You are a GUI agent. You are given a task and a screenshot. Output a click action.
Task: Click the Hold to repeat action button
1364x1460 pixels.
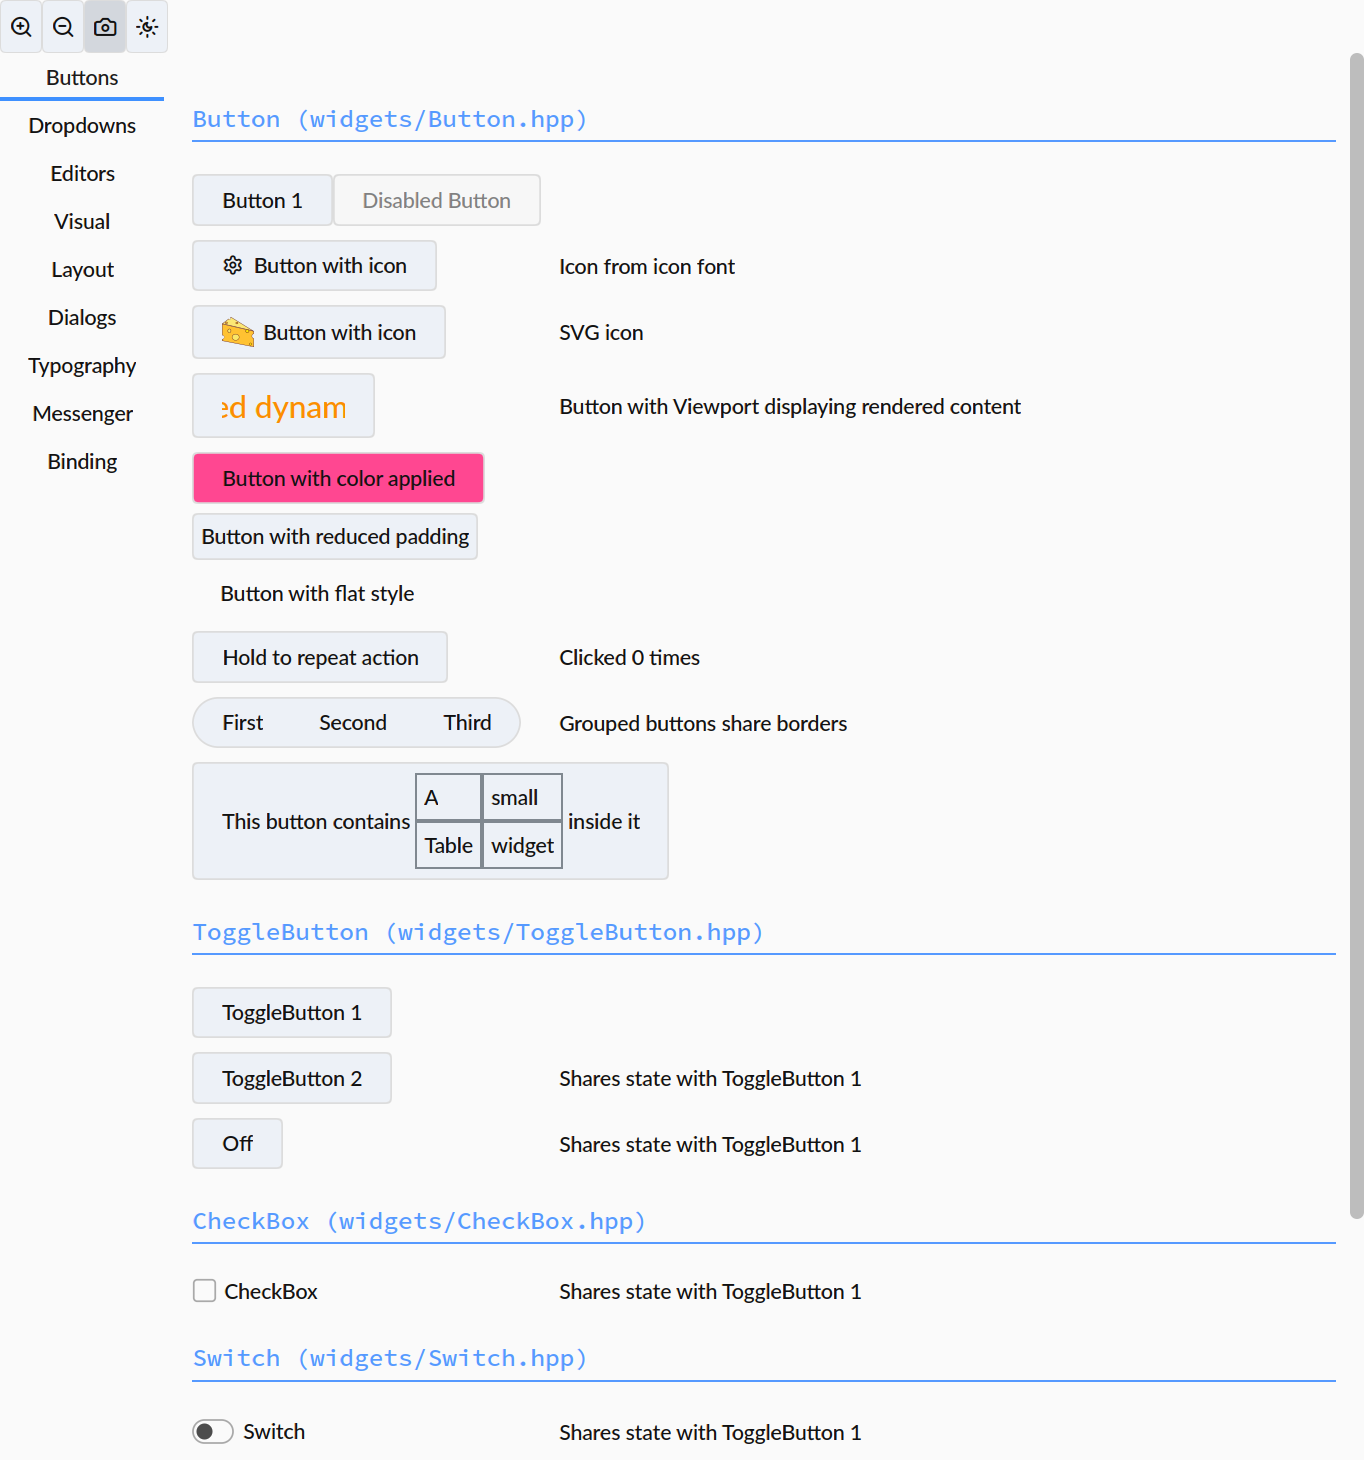320,657
